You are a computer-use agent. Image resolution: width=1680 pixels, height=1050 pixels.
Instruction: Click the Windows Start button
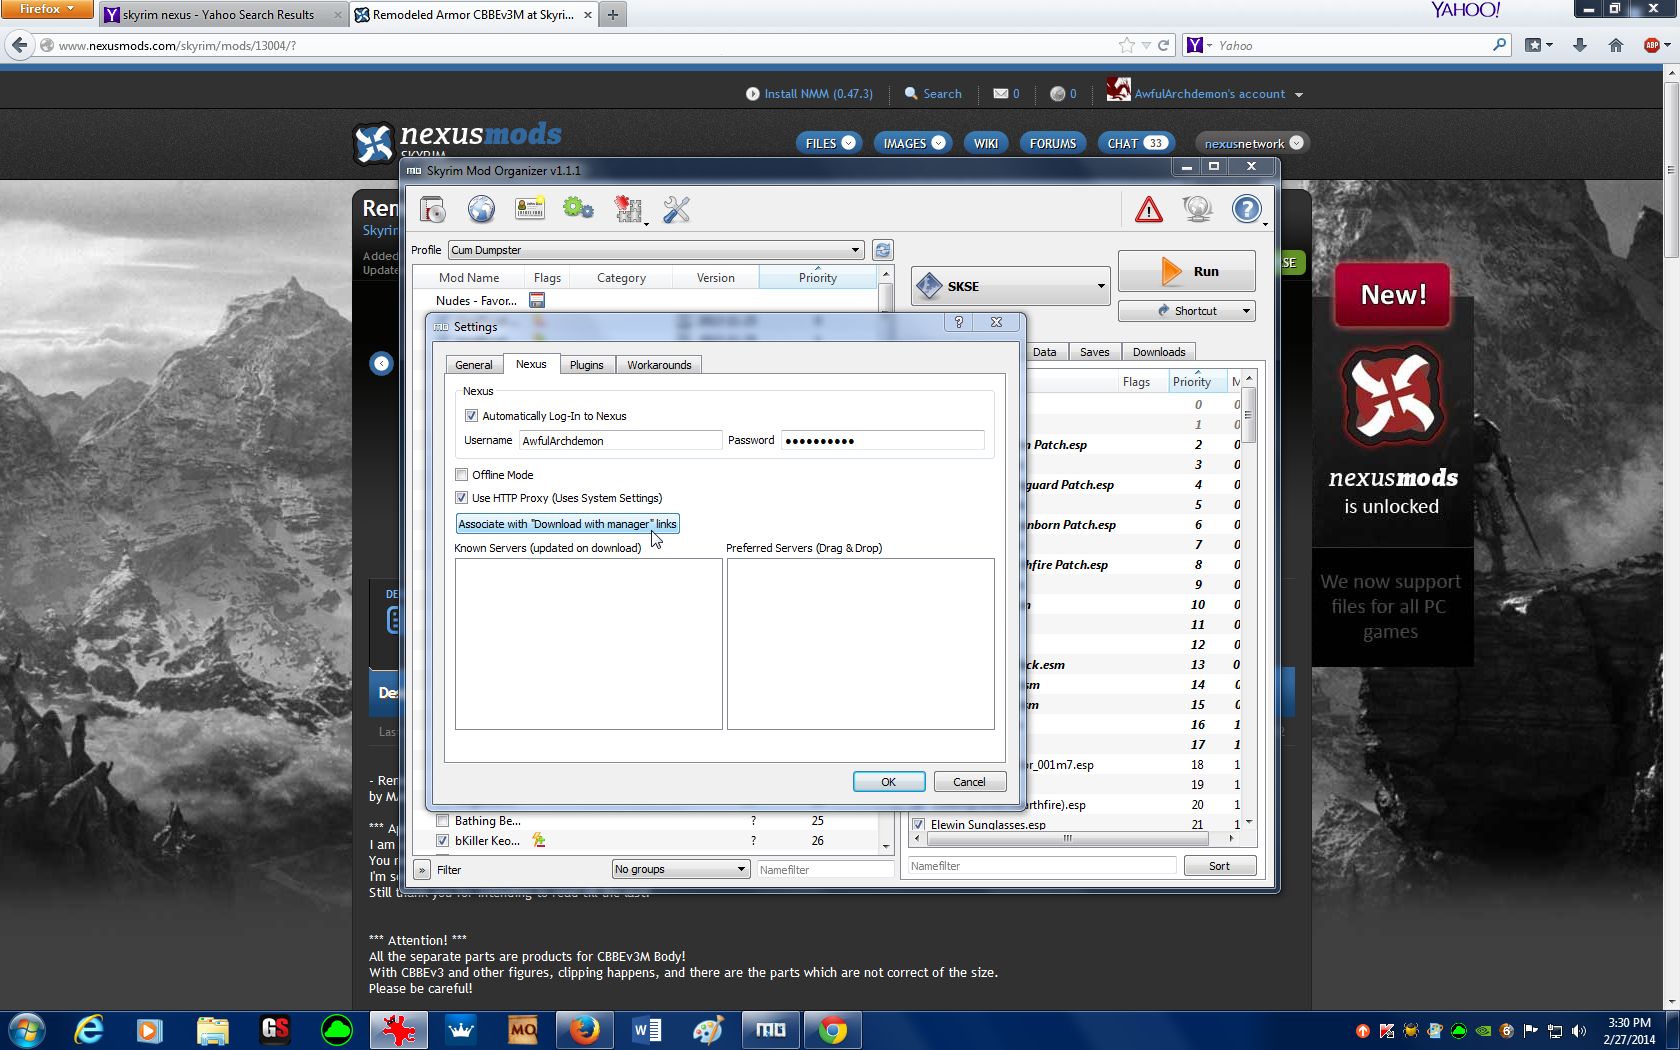click(x=26, y=1030)
